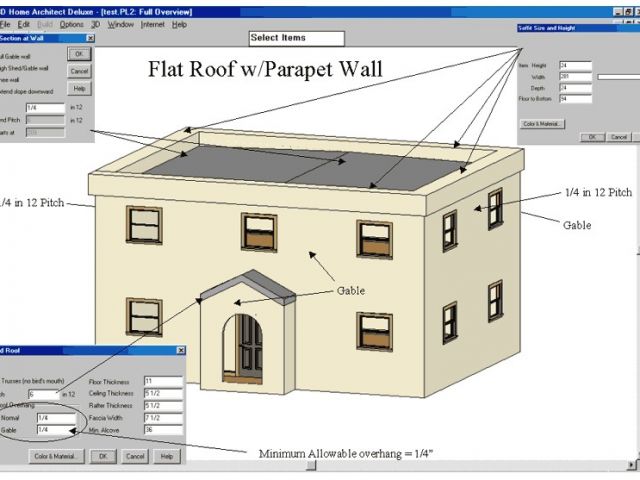Viewport: 640px width, 480px height.
Task: Close the Section at Wall dialog
Action: (x=90, y=37)
